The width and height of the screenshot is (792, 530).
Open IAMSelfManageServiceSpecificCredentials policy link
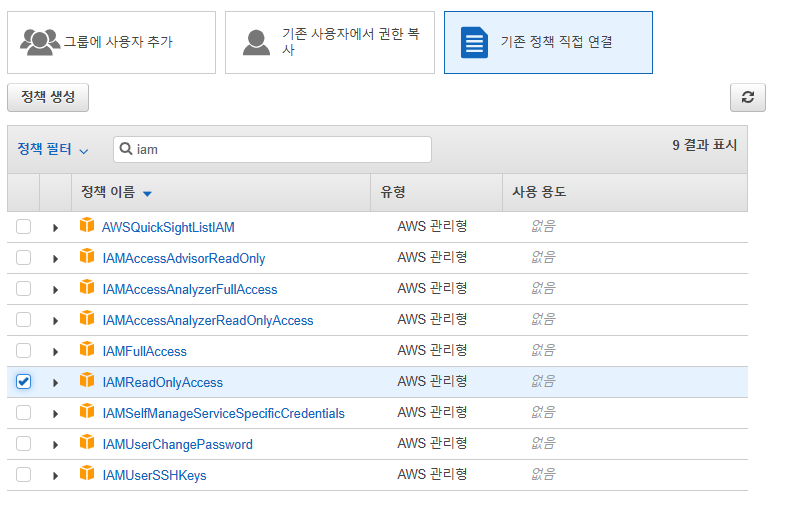point(224,413)
